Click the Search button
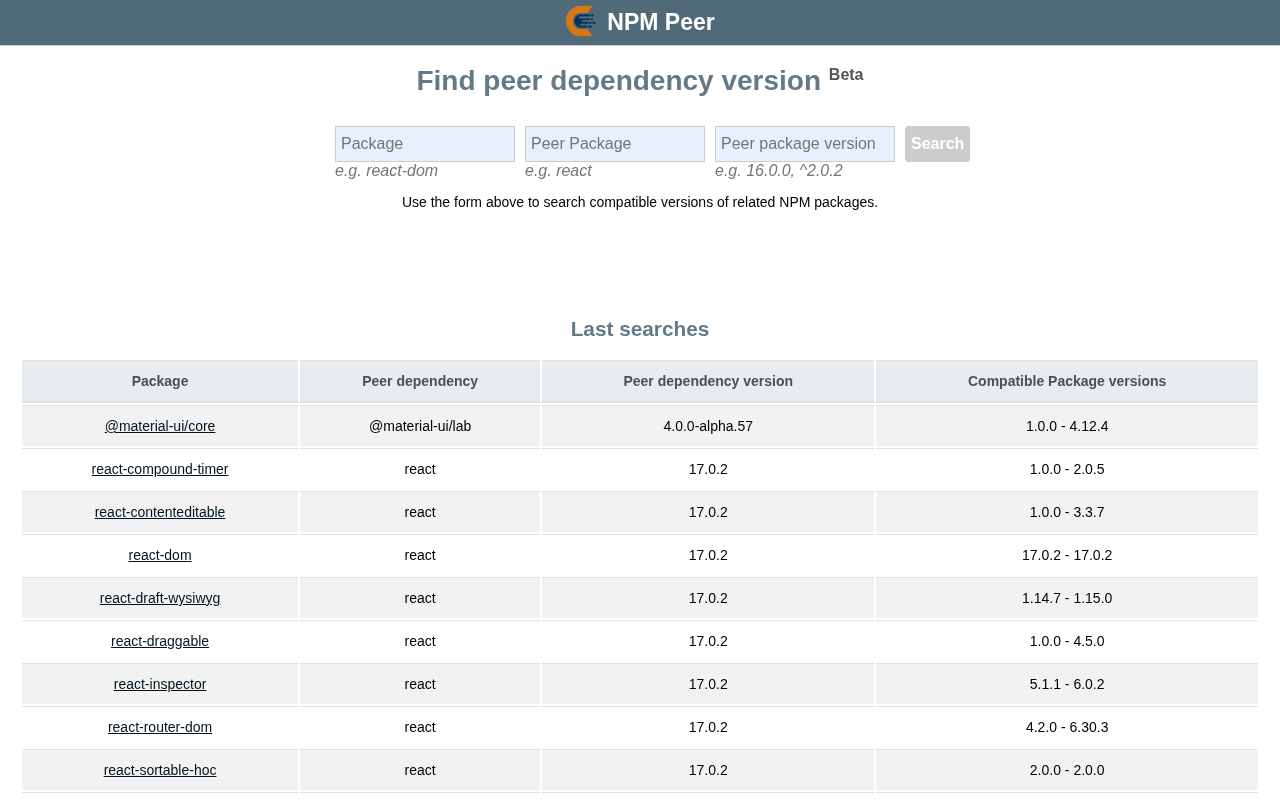The height and width of the screenshot is (800, 1280). point(937,144)
